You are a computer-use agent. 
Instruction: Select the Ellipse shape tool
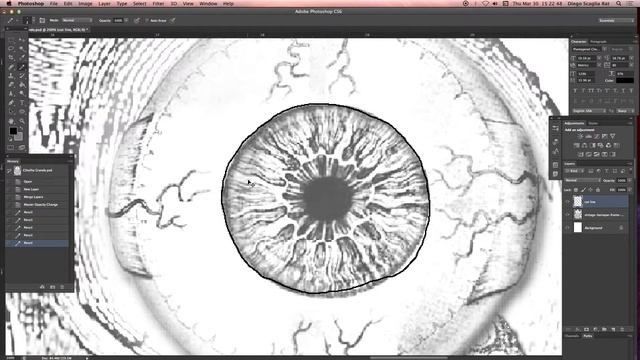click(22, 111)
